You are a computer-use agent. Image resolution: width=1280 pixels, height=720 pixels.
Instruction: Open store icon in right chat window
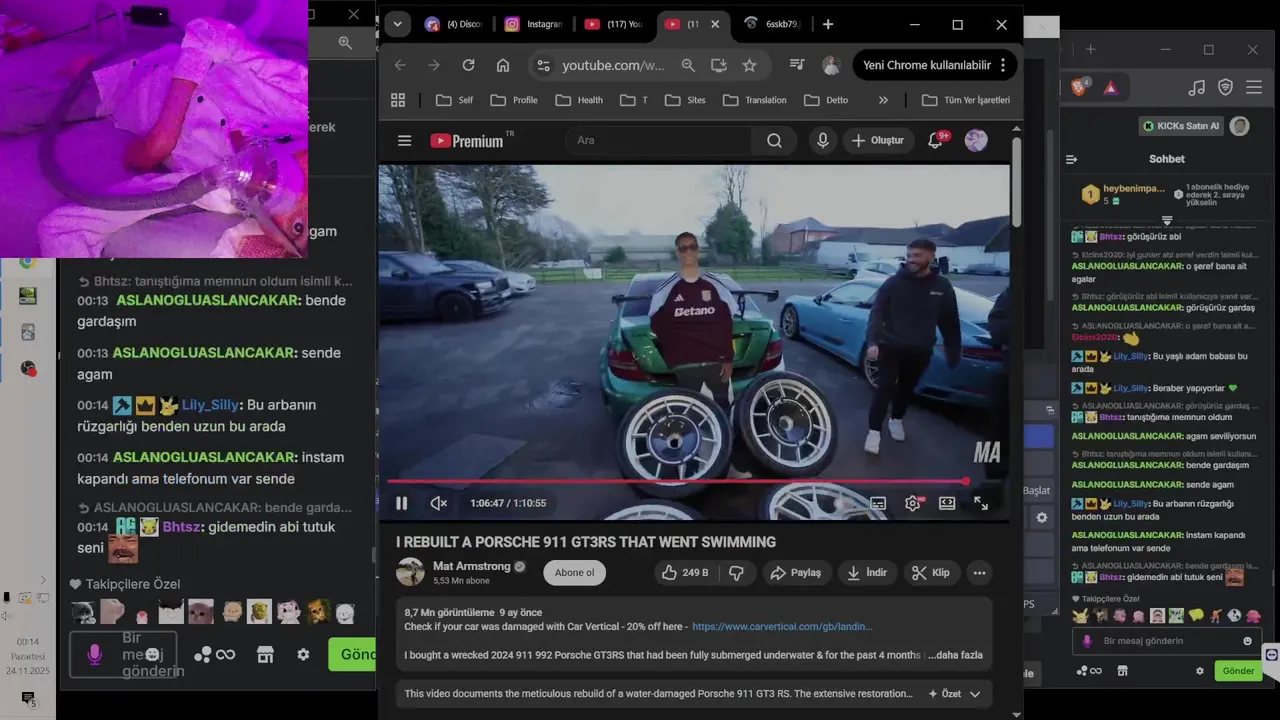pyautogui.click(x=1122, y=671)
